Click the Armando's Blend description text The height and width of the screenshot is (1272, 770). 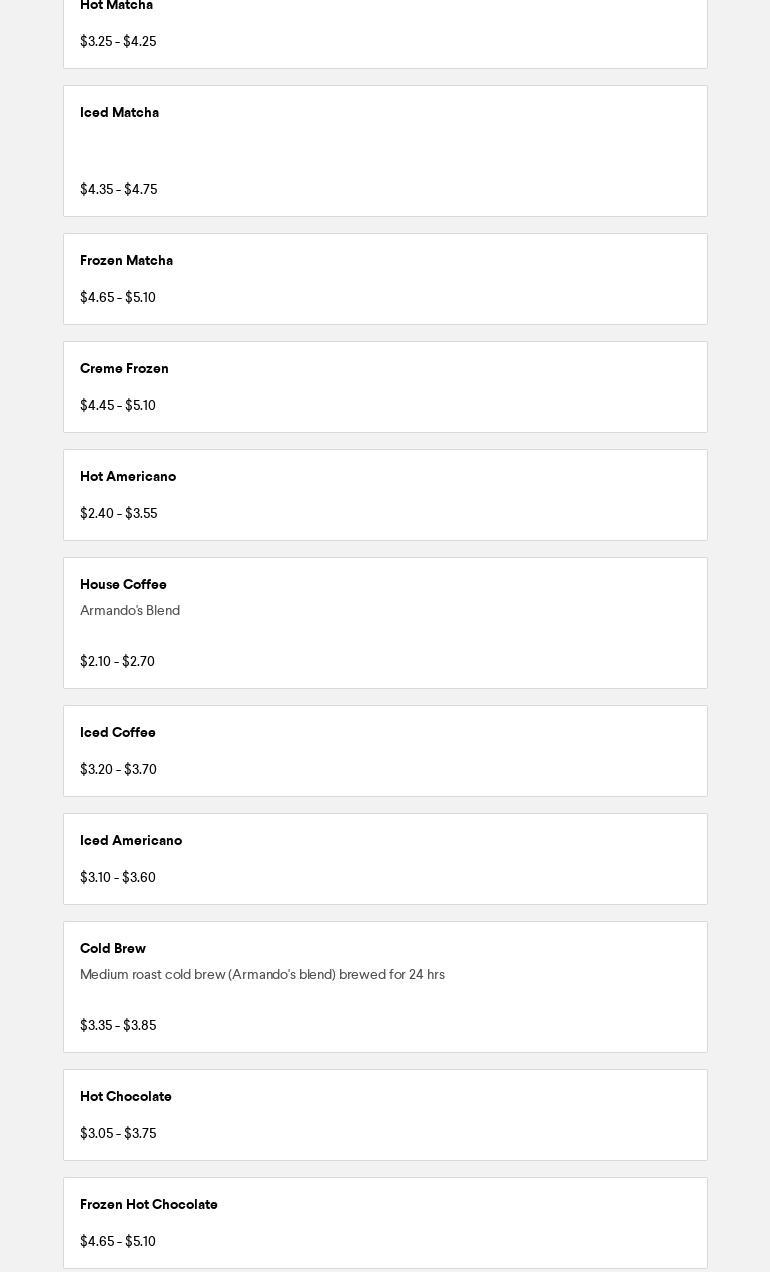tap(130, 611)
